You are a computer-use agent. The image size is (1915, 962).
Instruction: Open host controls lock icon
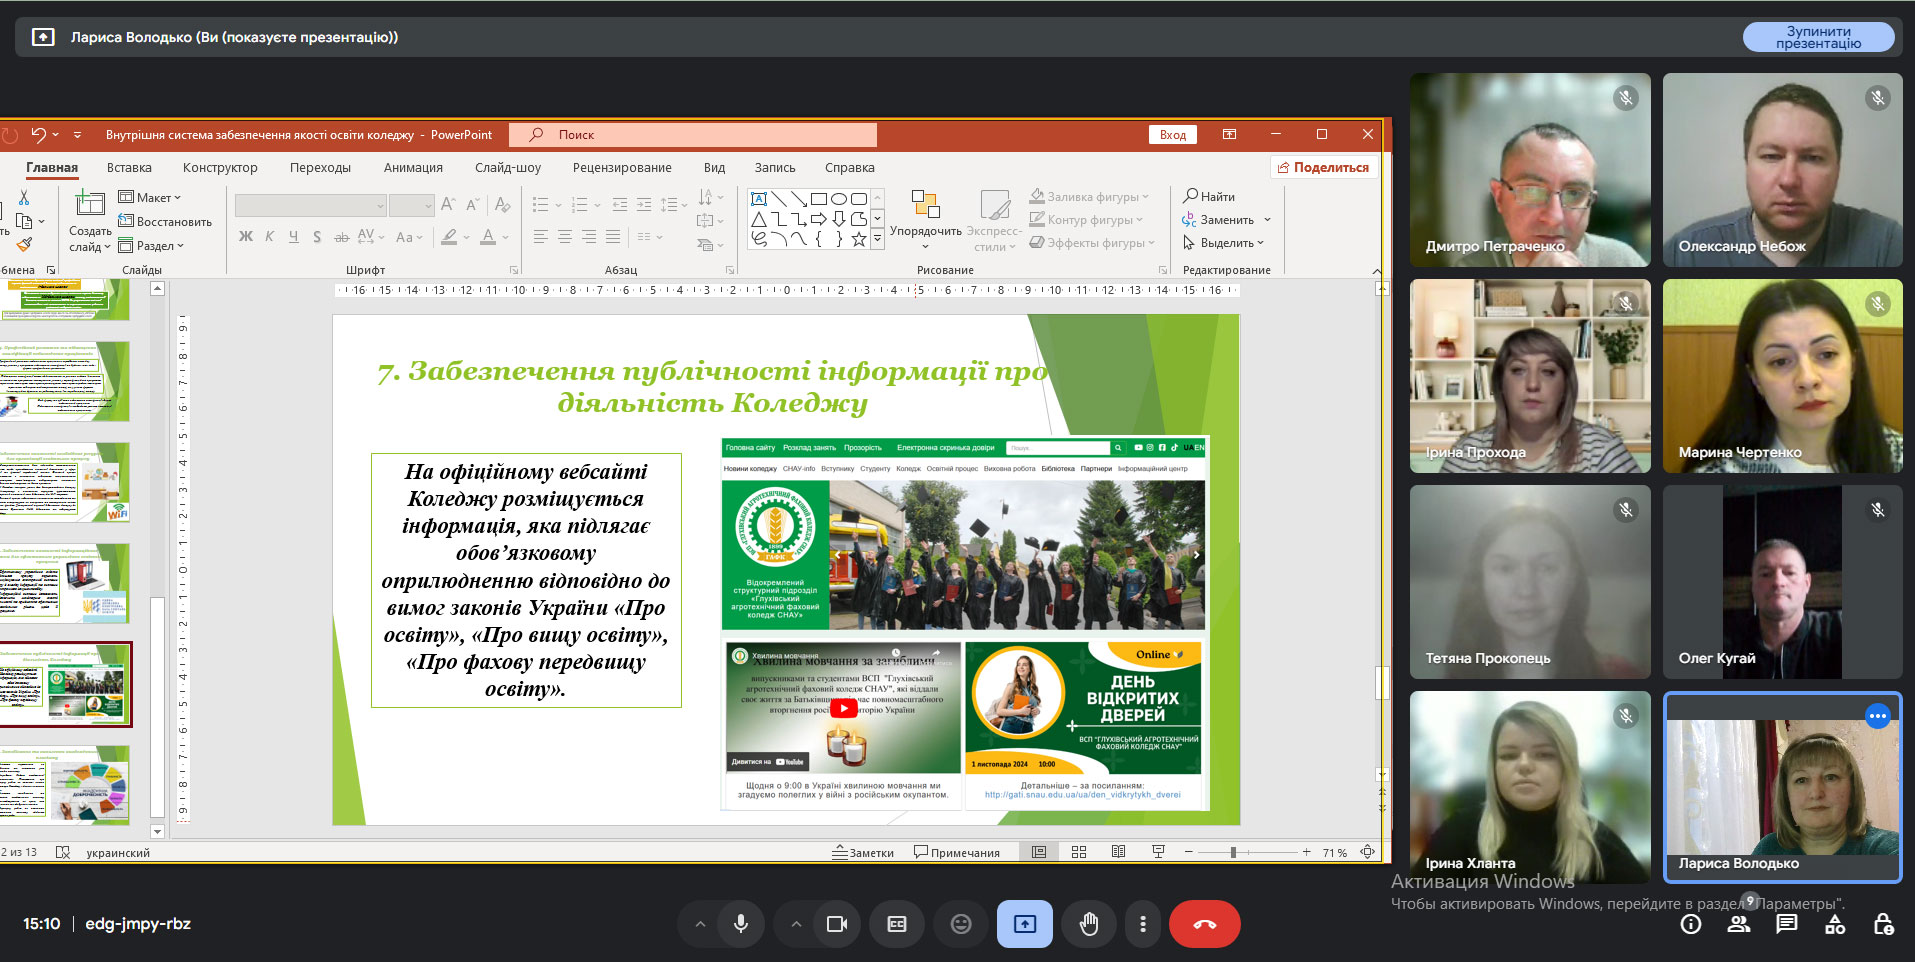(x=1883, y=924)
